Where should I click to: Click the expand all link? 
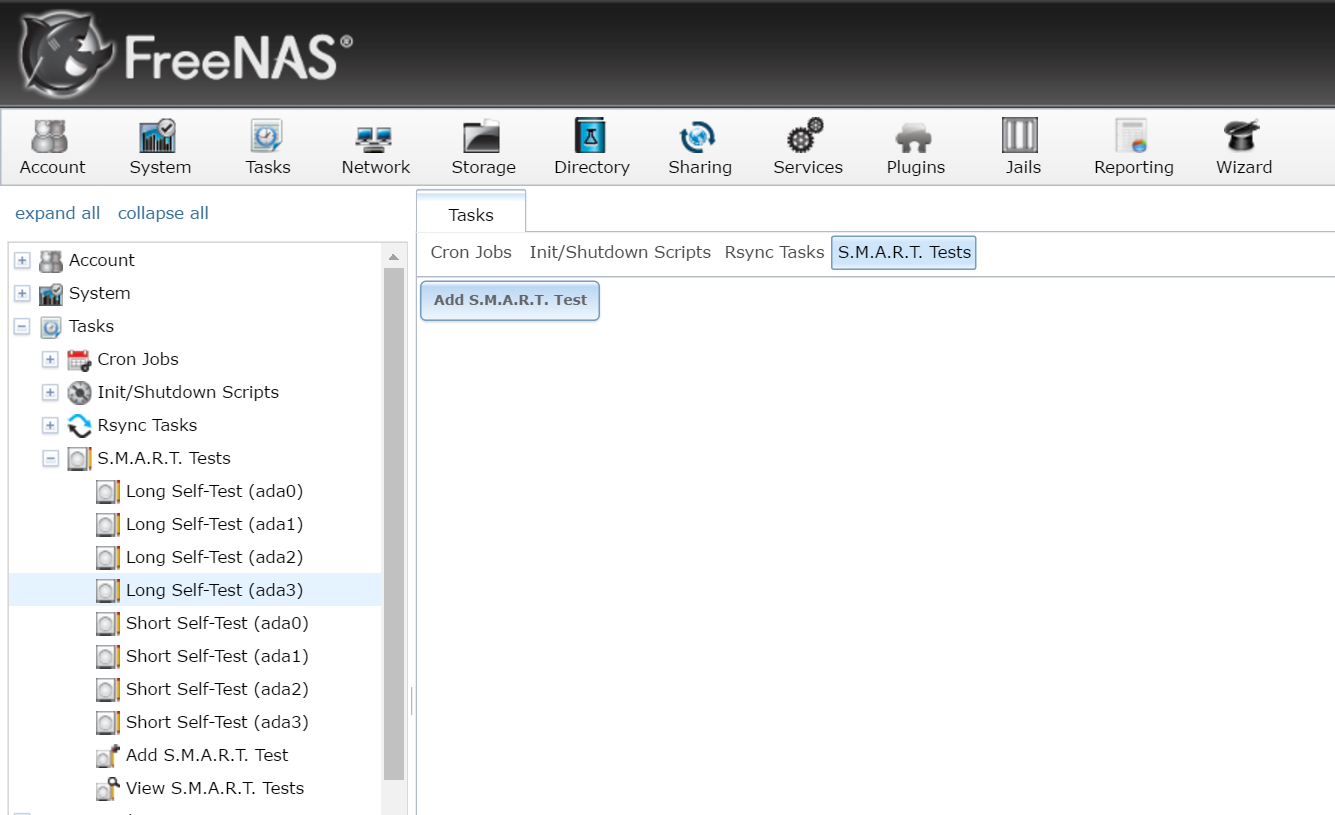[x=58, y=213]
